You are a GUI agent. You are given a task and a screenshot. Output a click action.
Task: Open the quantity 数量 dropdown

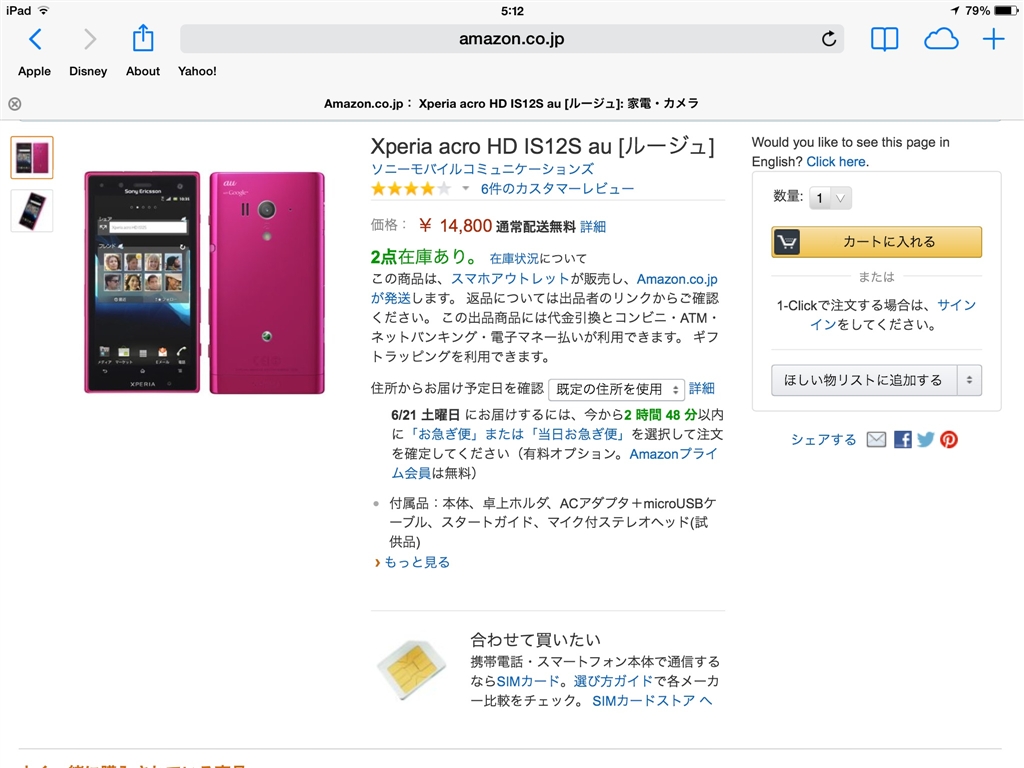[x=830, y=198]
